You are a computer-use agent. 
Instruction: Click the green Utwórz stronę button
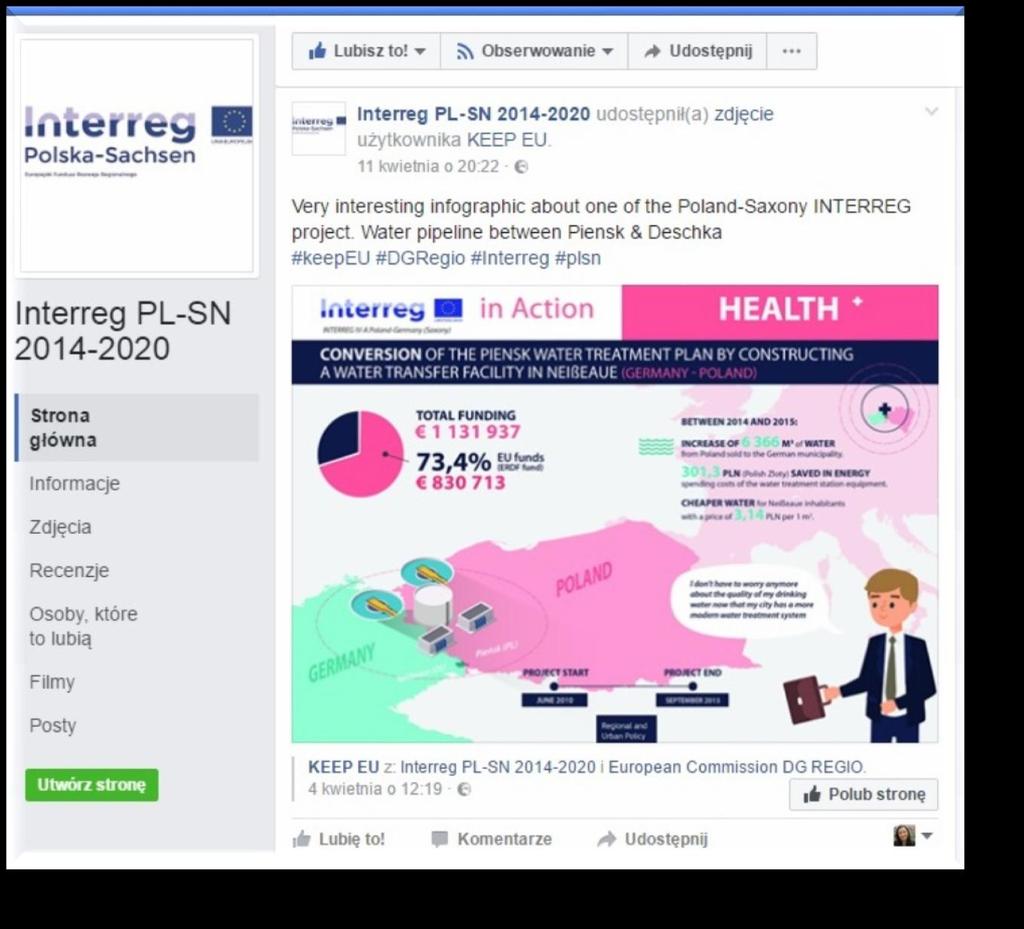coord(91,785)
